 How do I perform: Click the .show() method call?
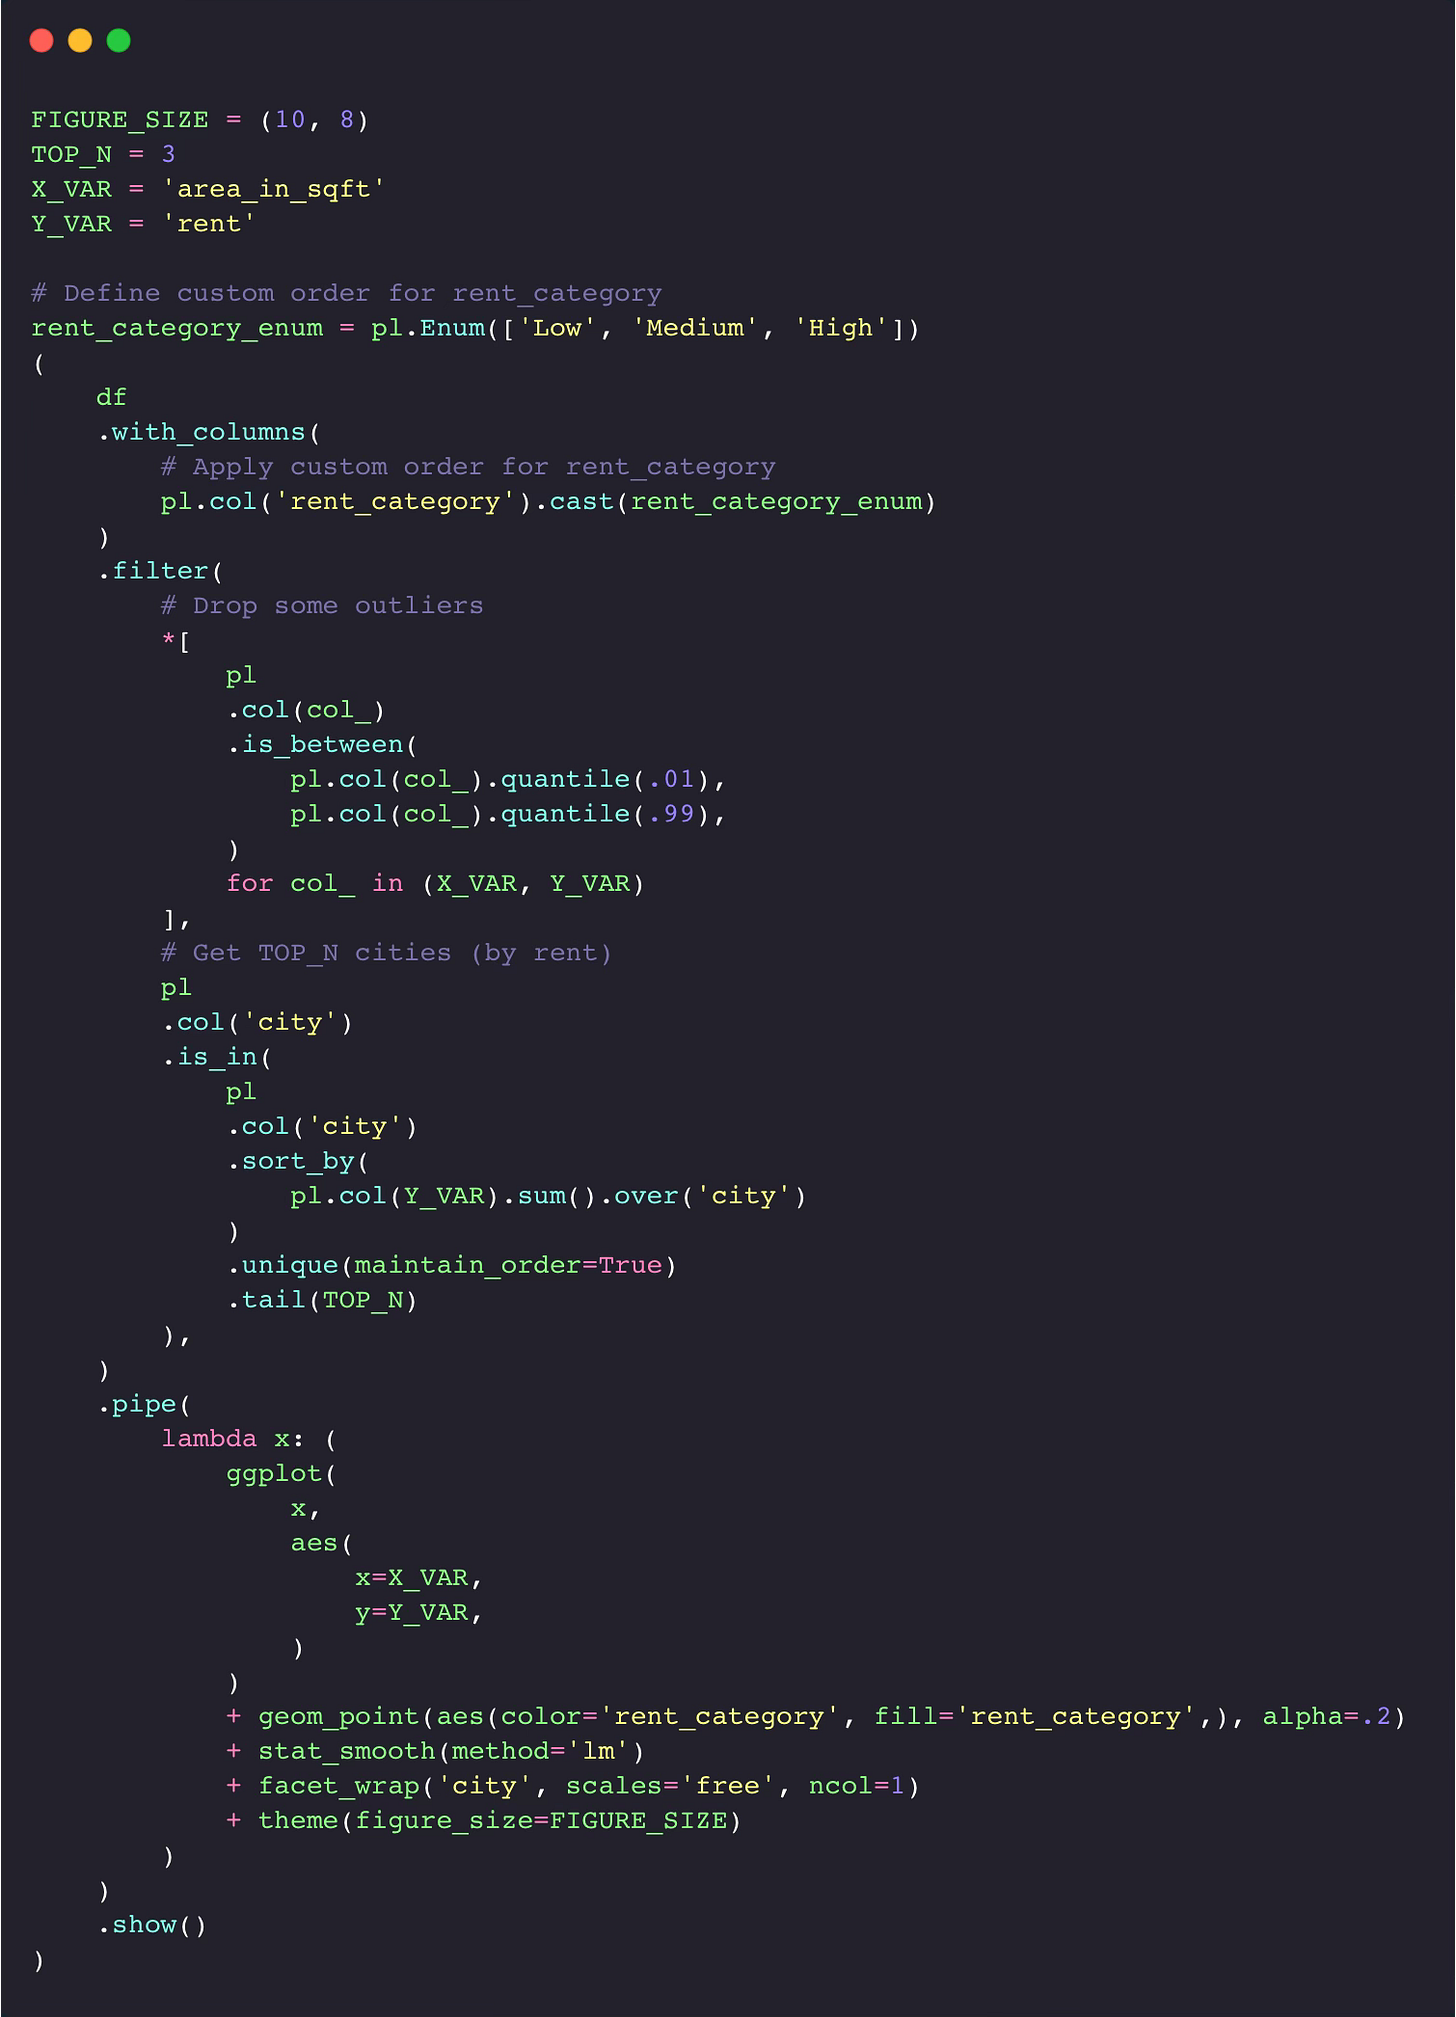point(152,1925)
